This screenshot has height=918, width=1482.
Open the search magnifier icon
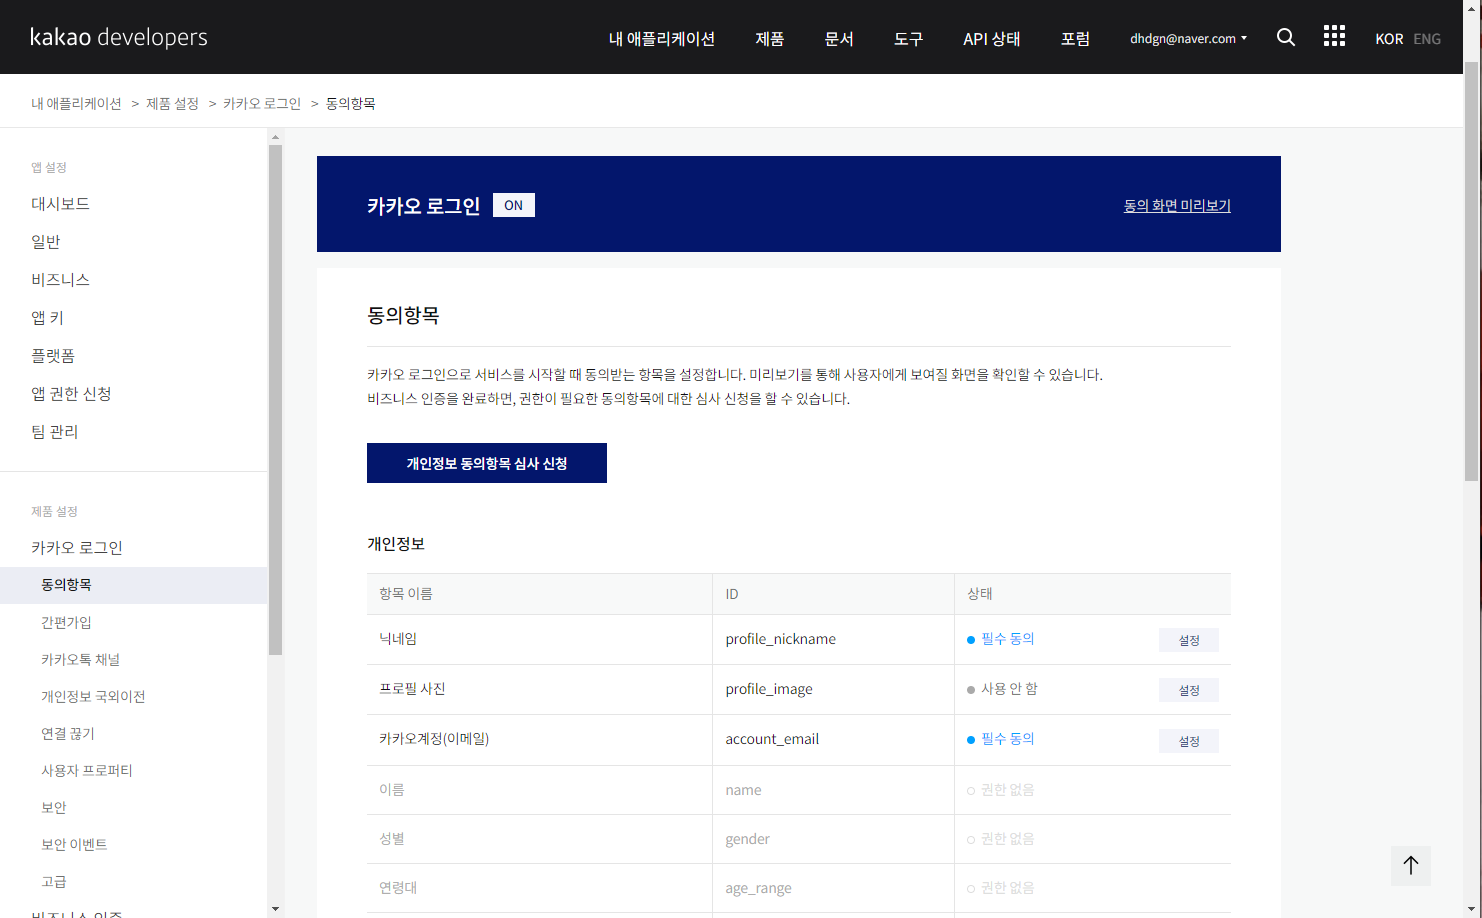(1286, 37)
